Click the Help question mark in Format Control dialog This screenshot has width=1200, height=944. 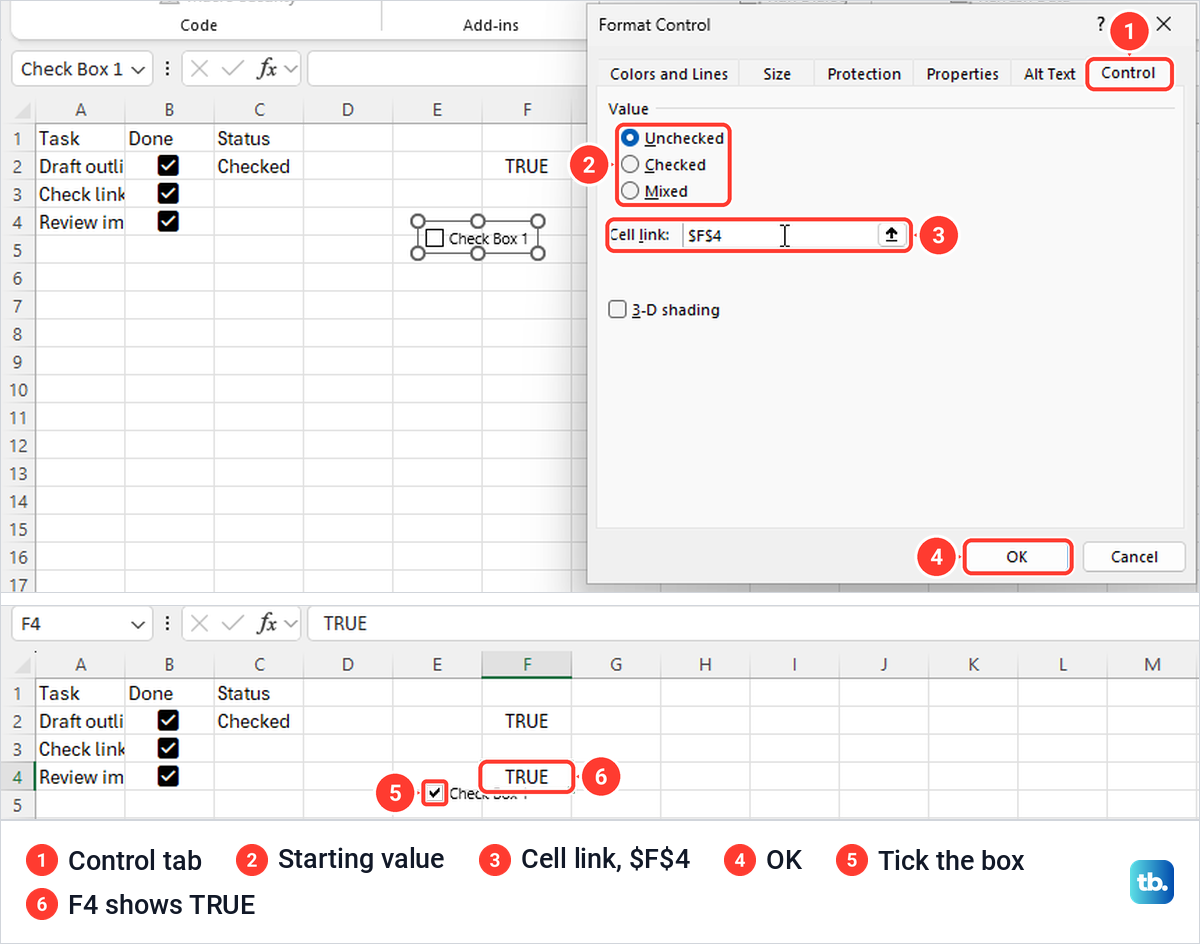(x=1101, y=25)
